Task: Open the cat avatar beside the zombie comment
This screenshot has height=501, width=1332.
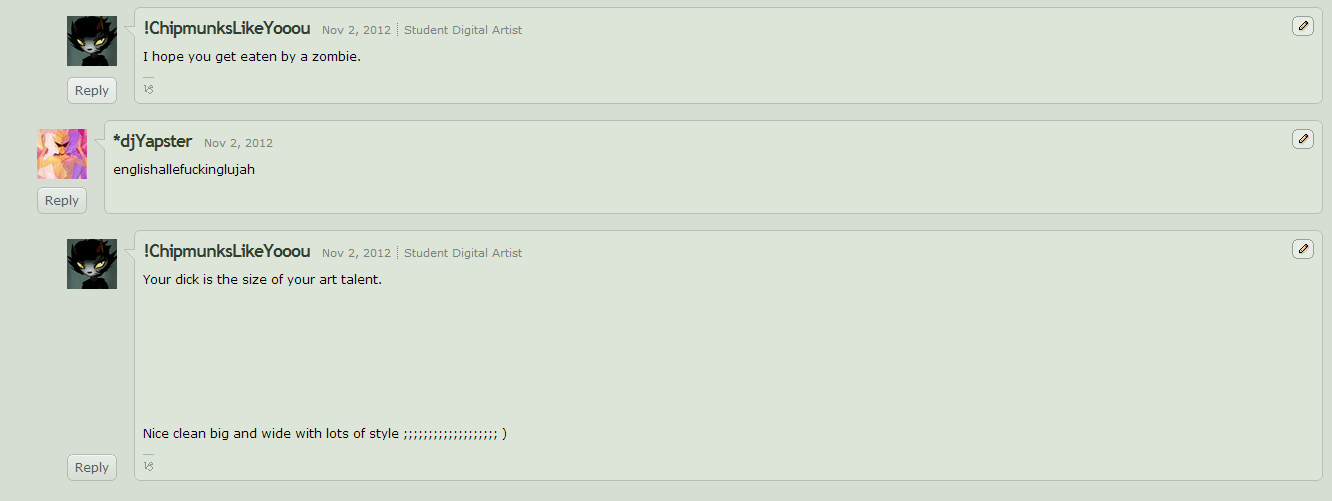Action: (x=92, y=41)
